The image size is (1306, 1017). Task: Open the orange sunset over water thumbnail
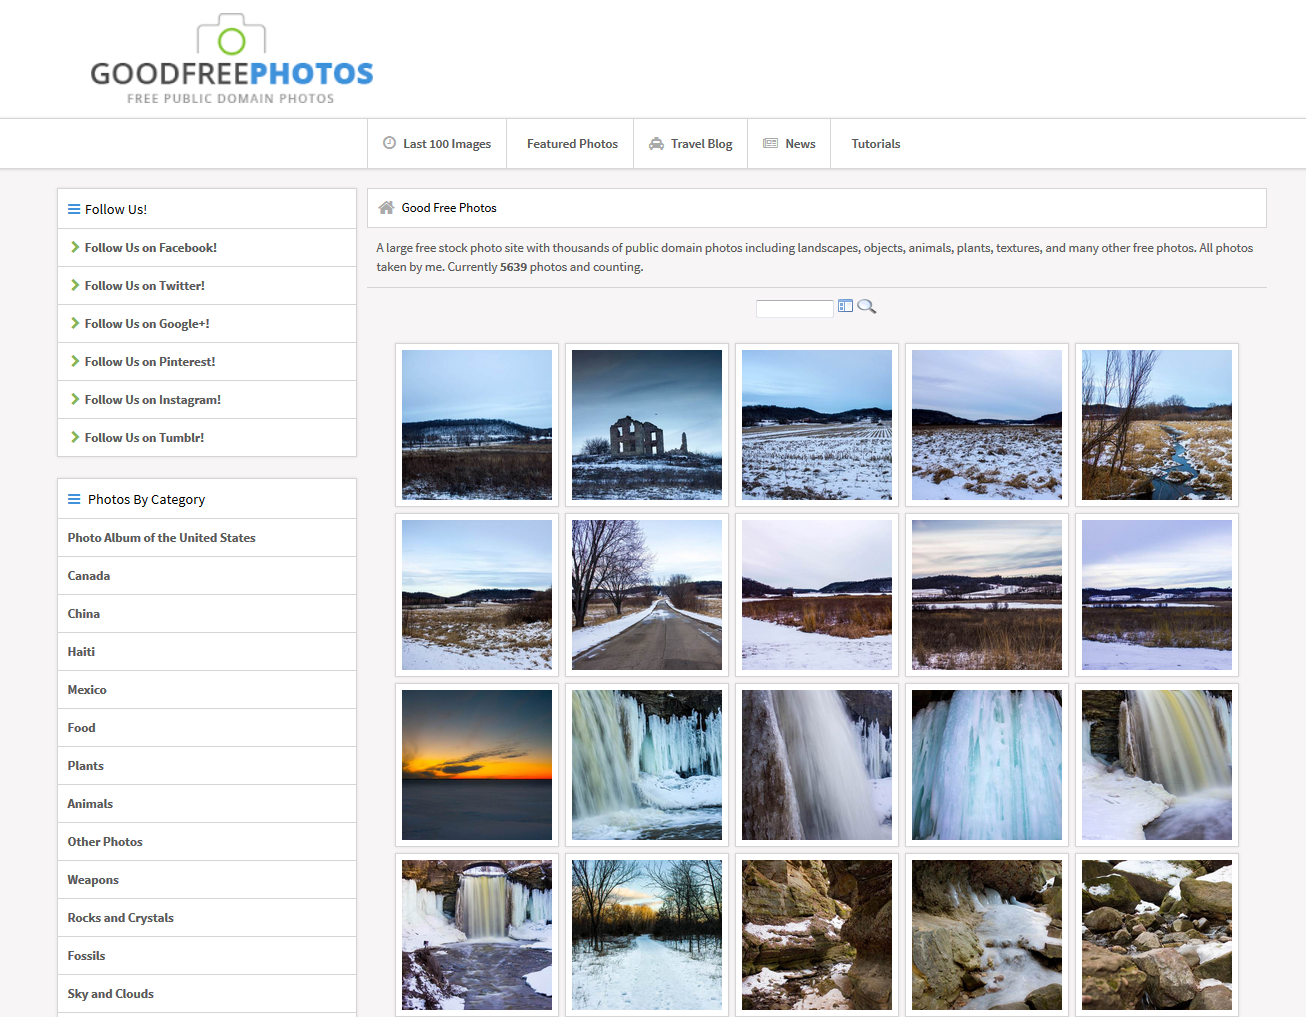(x=477, y=765)
